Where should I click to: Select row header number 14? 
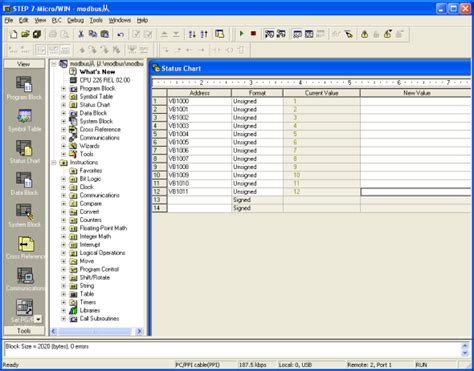159,208
